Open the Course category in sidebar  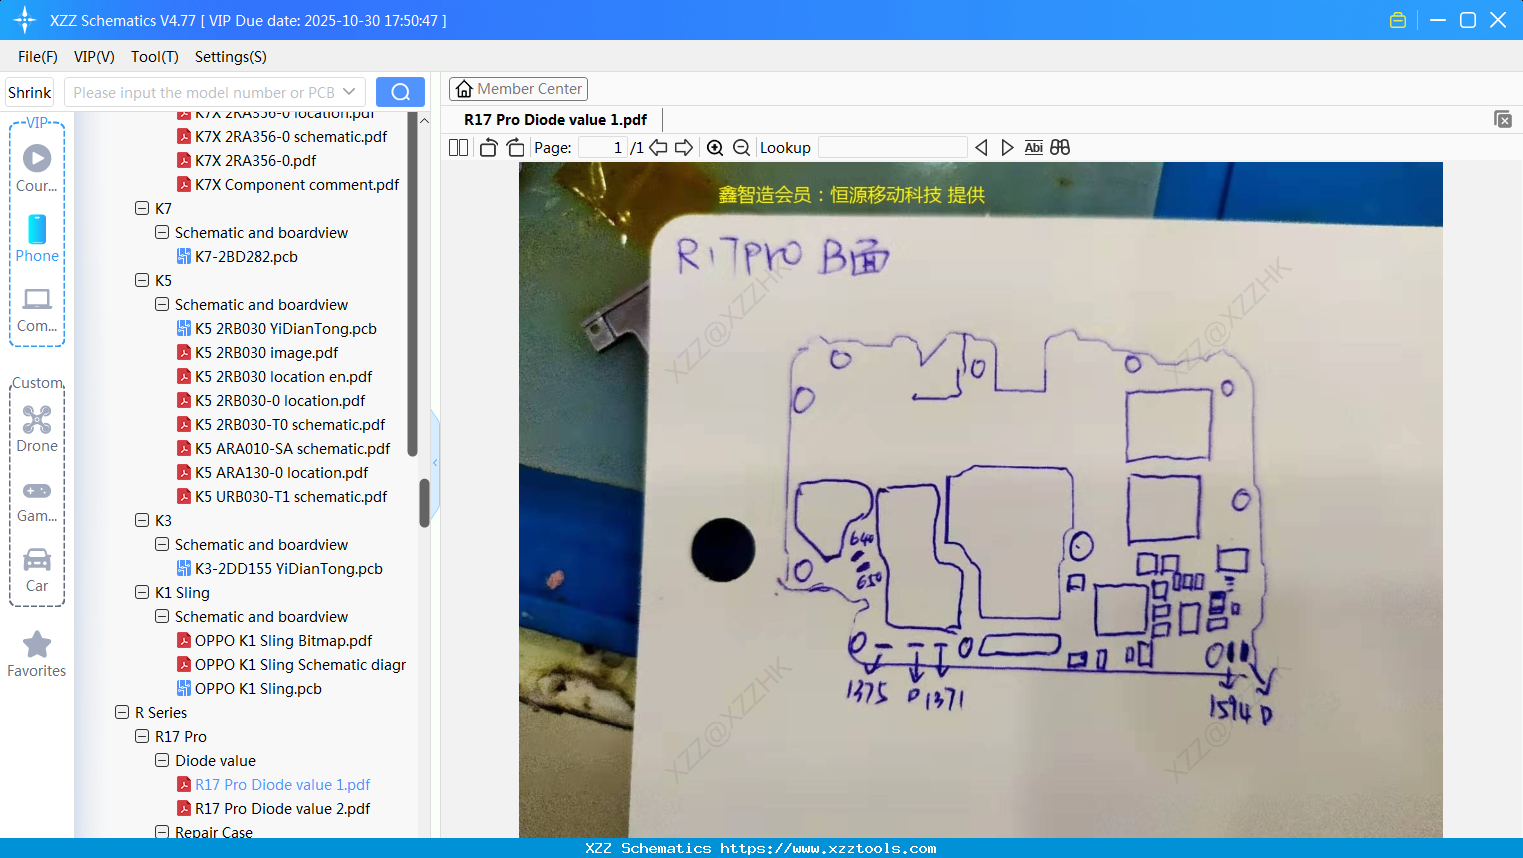pos(37,168)
